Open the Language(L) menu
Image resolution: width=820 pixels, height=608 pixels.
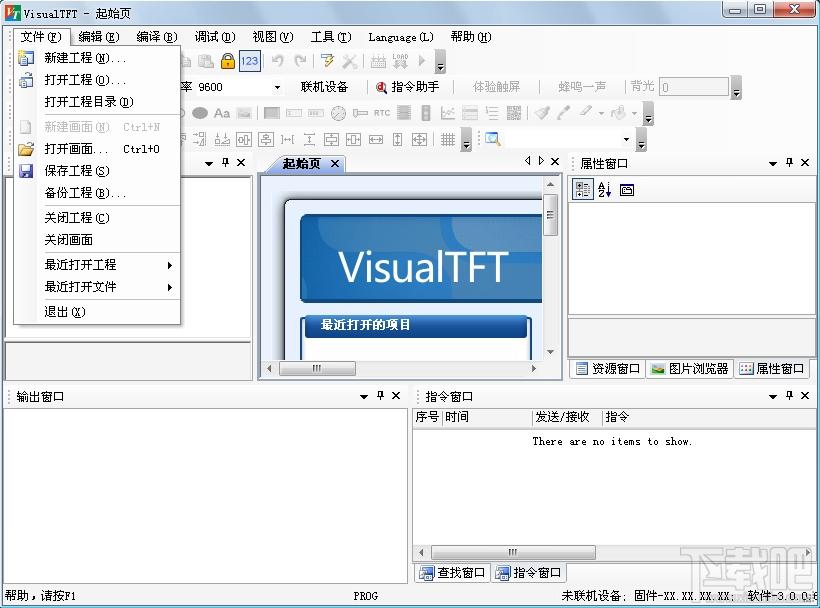(401, 37)
